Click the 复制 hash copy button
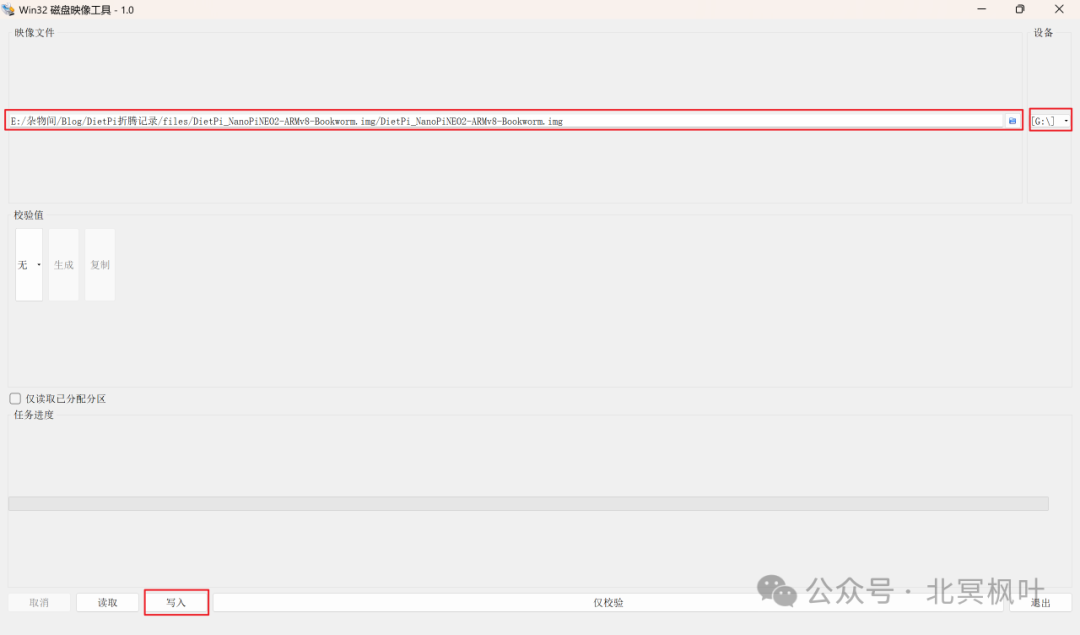The image size is (1080, 635). [100, 265]
